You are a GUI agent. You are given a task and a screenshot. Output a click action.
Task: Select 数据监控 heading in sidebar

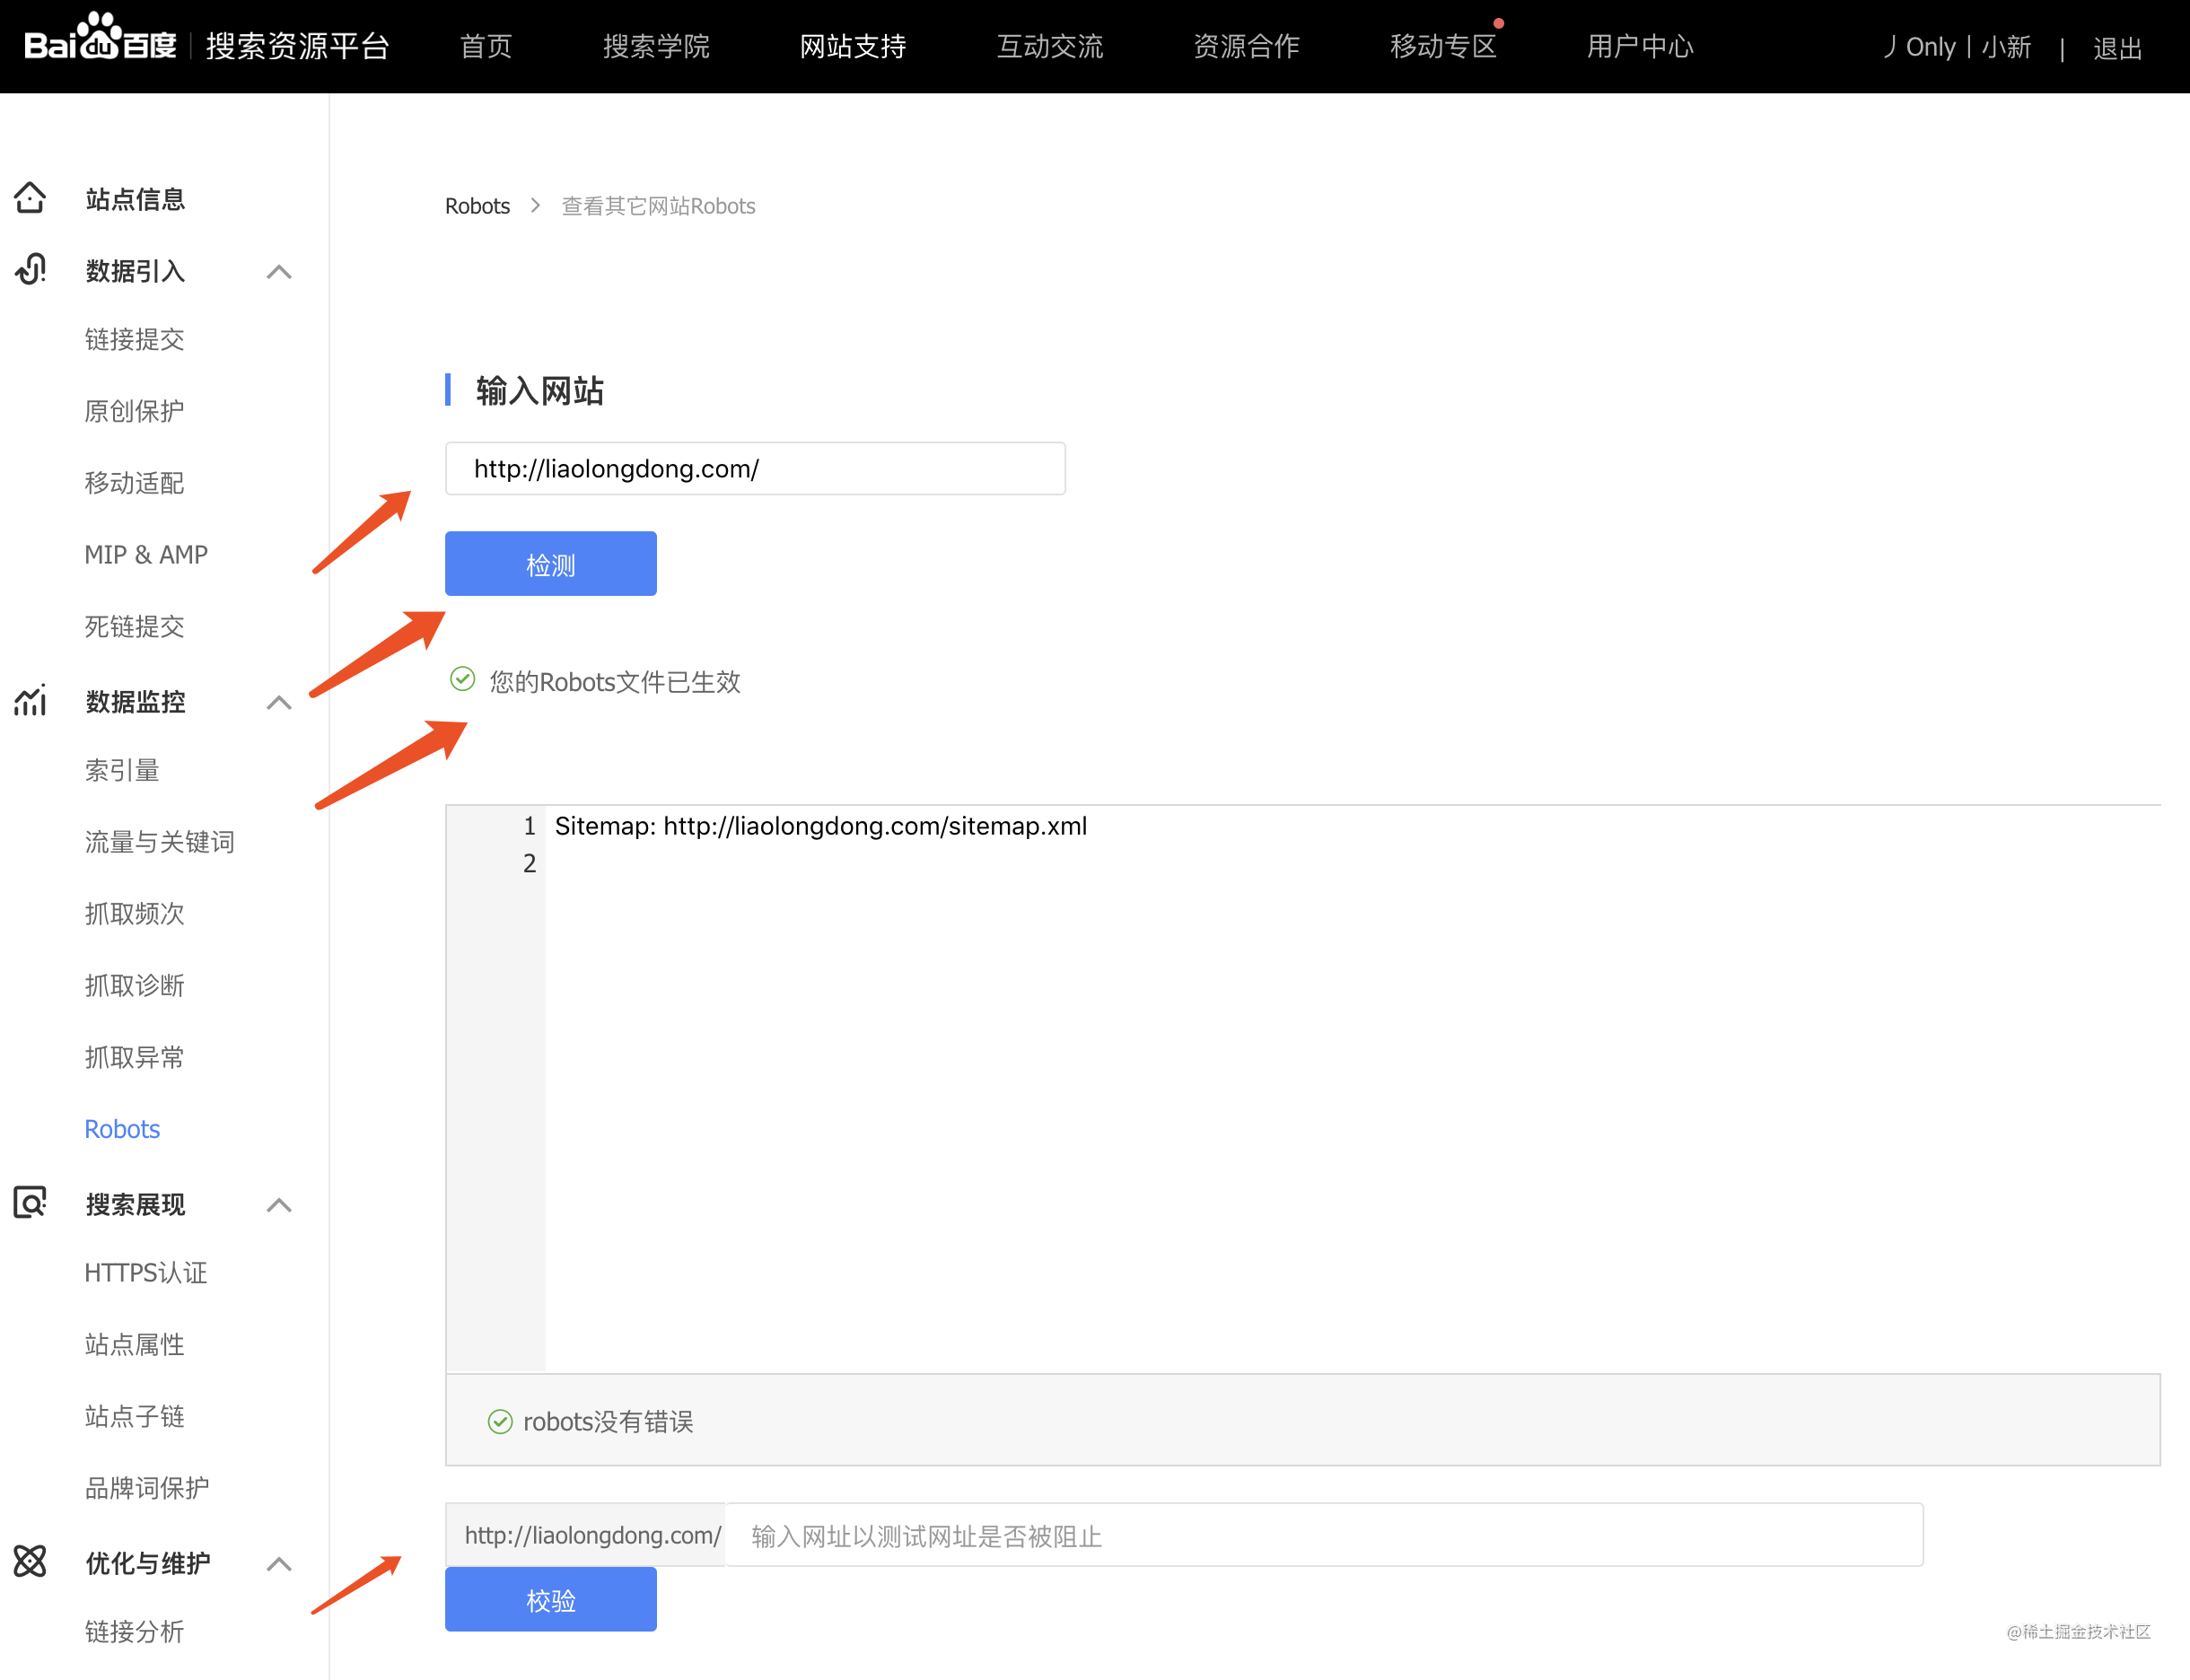[x=135, y=702]
